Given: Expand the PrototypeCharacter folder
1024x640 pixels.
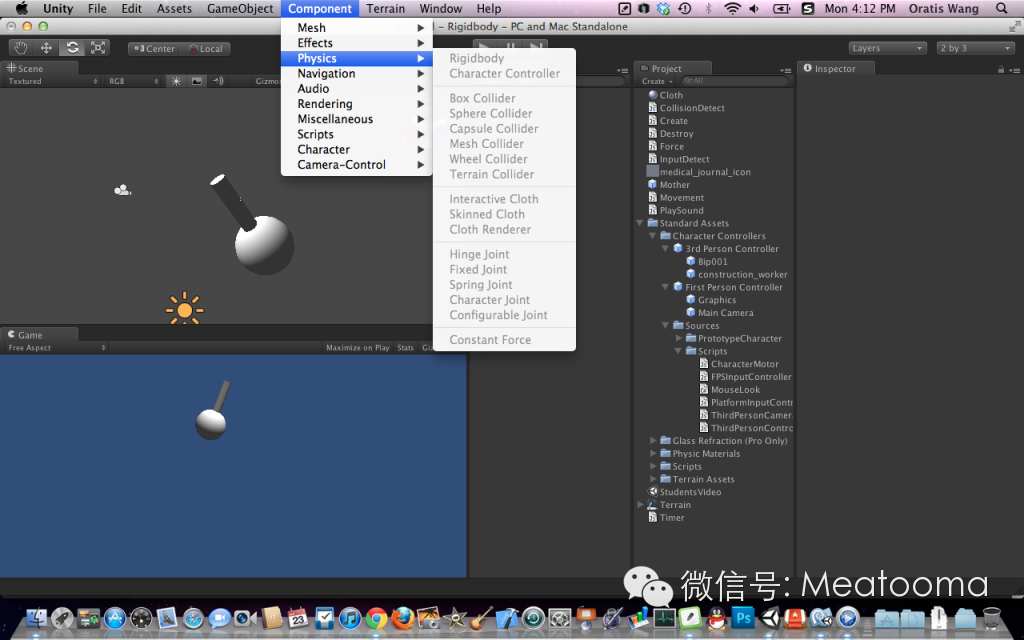Looking at the screenshot, I should (679, 338).
